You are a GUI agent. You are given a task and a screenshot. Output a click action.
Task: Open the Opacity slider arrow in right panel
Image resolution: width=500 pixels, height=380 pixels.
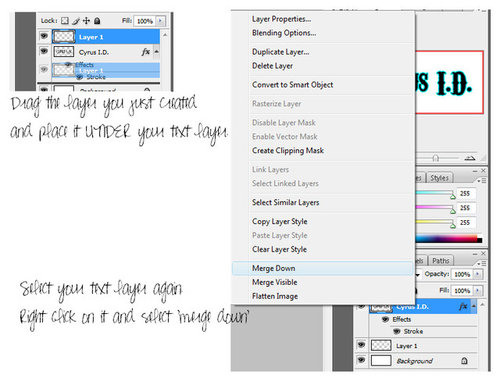[478, 274]
